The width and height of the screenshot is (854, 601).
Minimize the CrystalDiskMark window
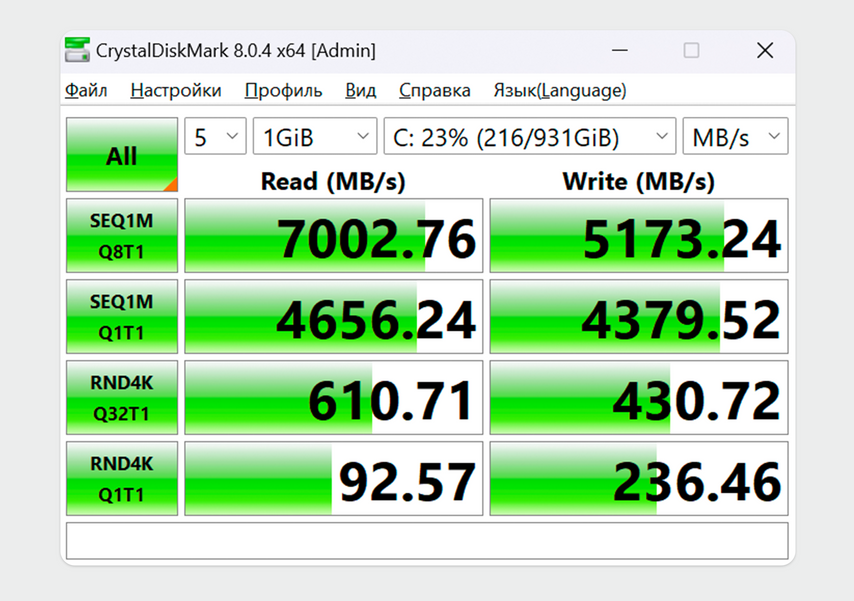point(619,51)
